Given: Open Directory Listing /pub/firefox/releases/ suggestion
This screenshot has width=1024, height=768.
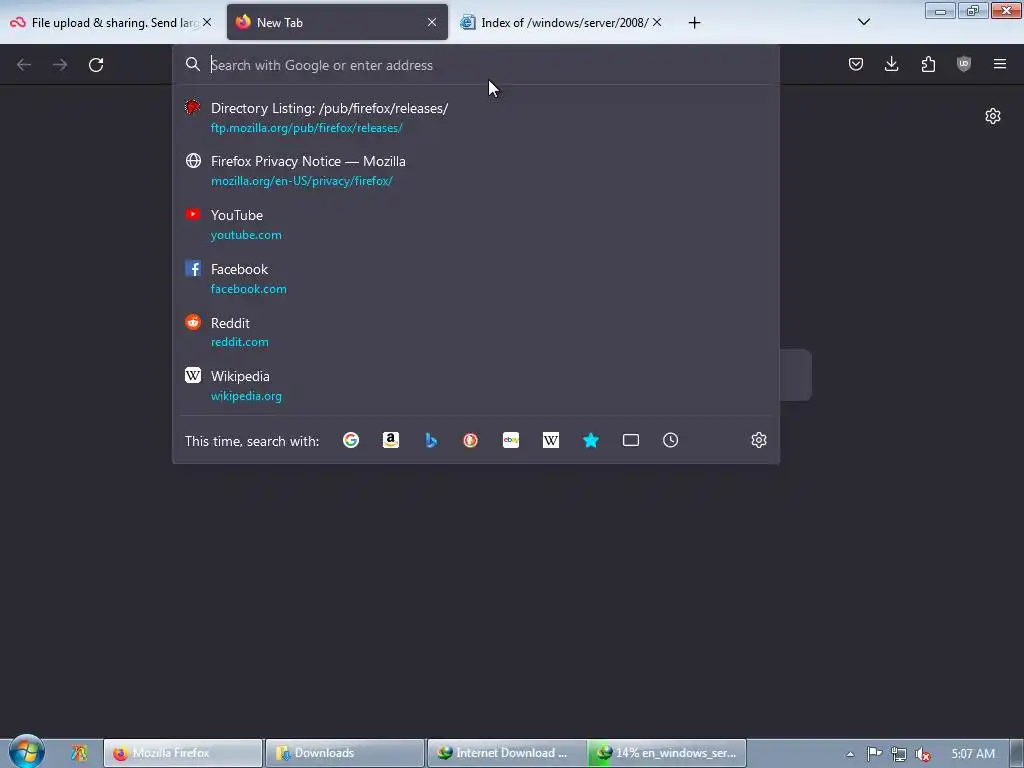Looking at the screenshot, I should pyautogui.click(x=475, y=118).
